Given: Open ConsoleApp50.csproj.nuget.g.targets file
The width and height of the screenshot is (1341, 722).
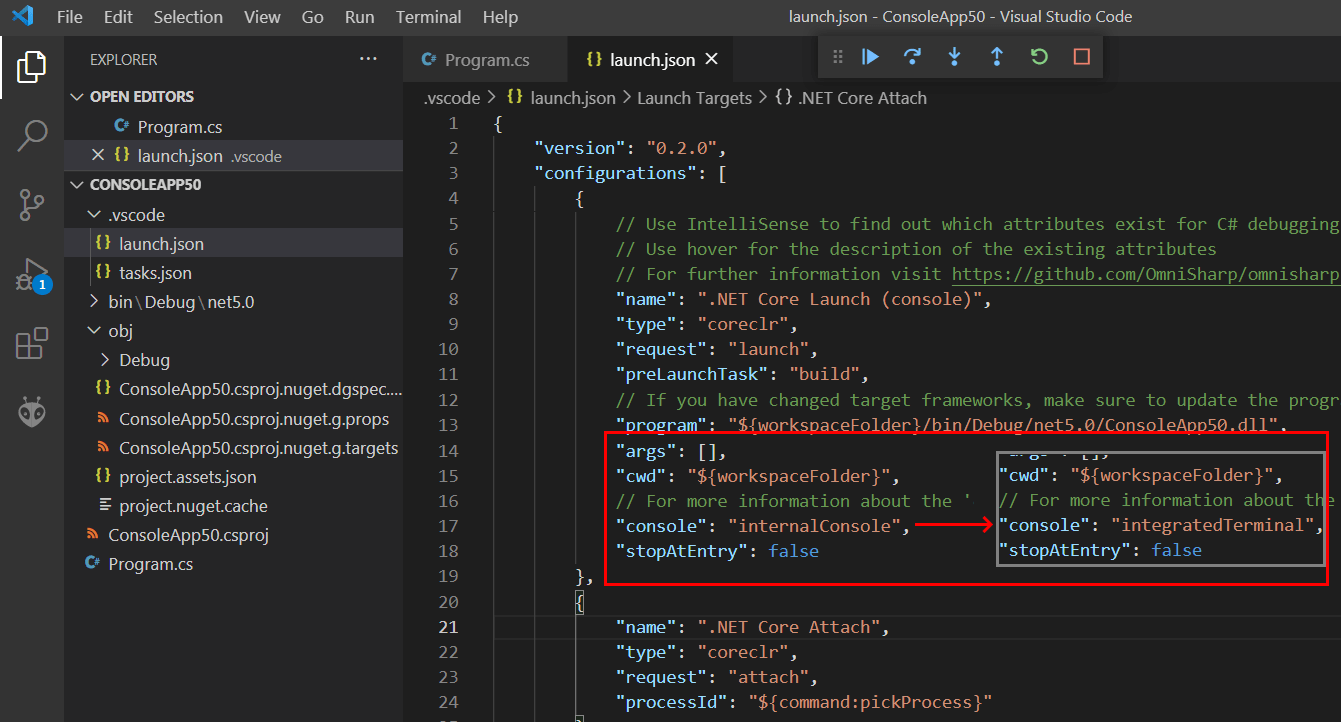Looking at the screenshot, I should [x=234, y=447].
